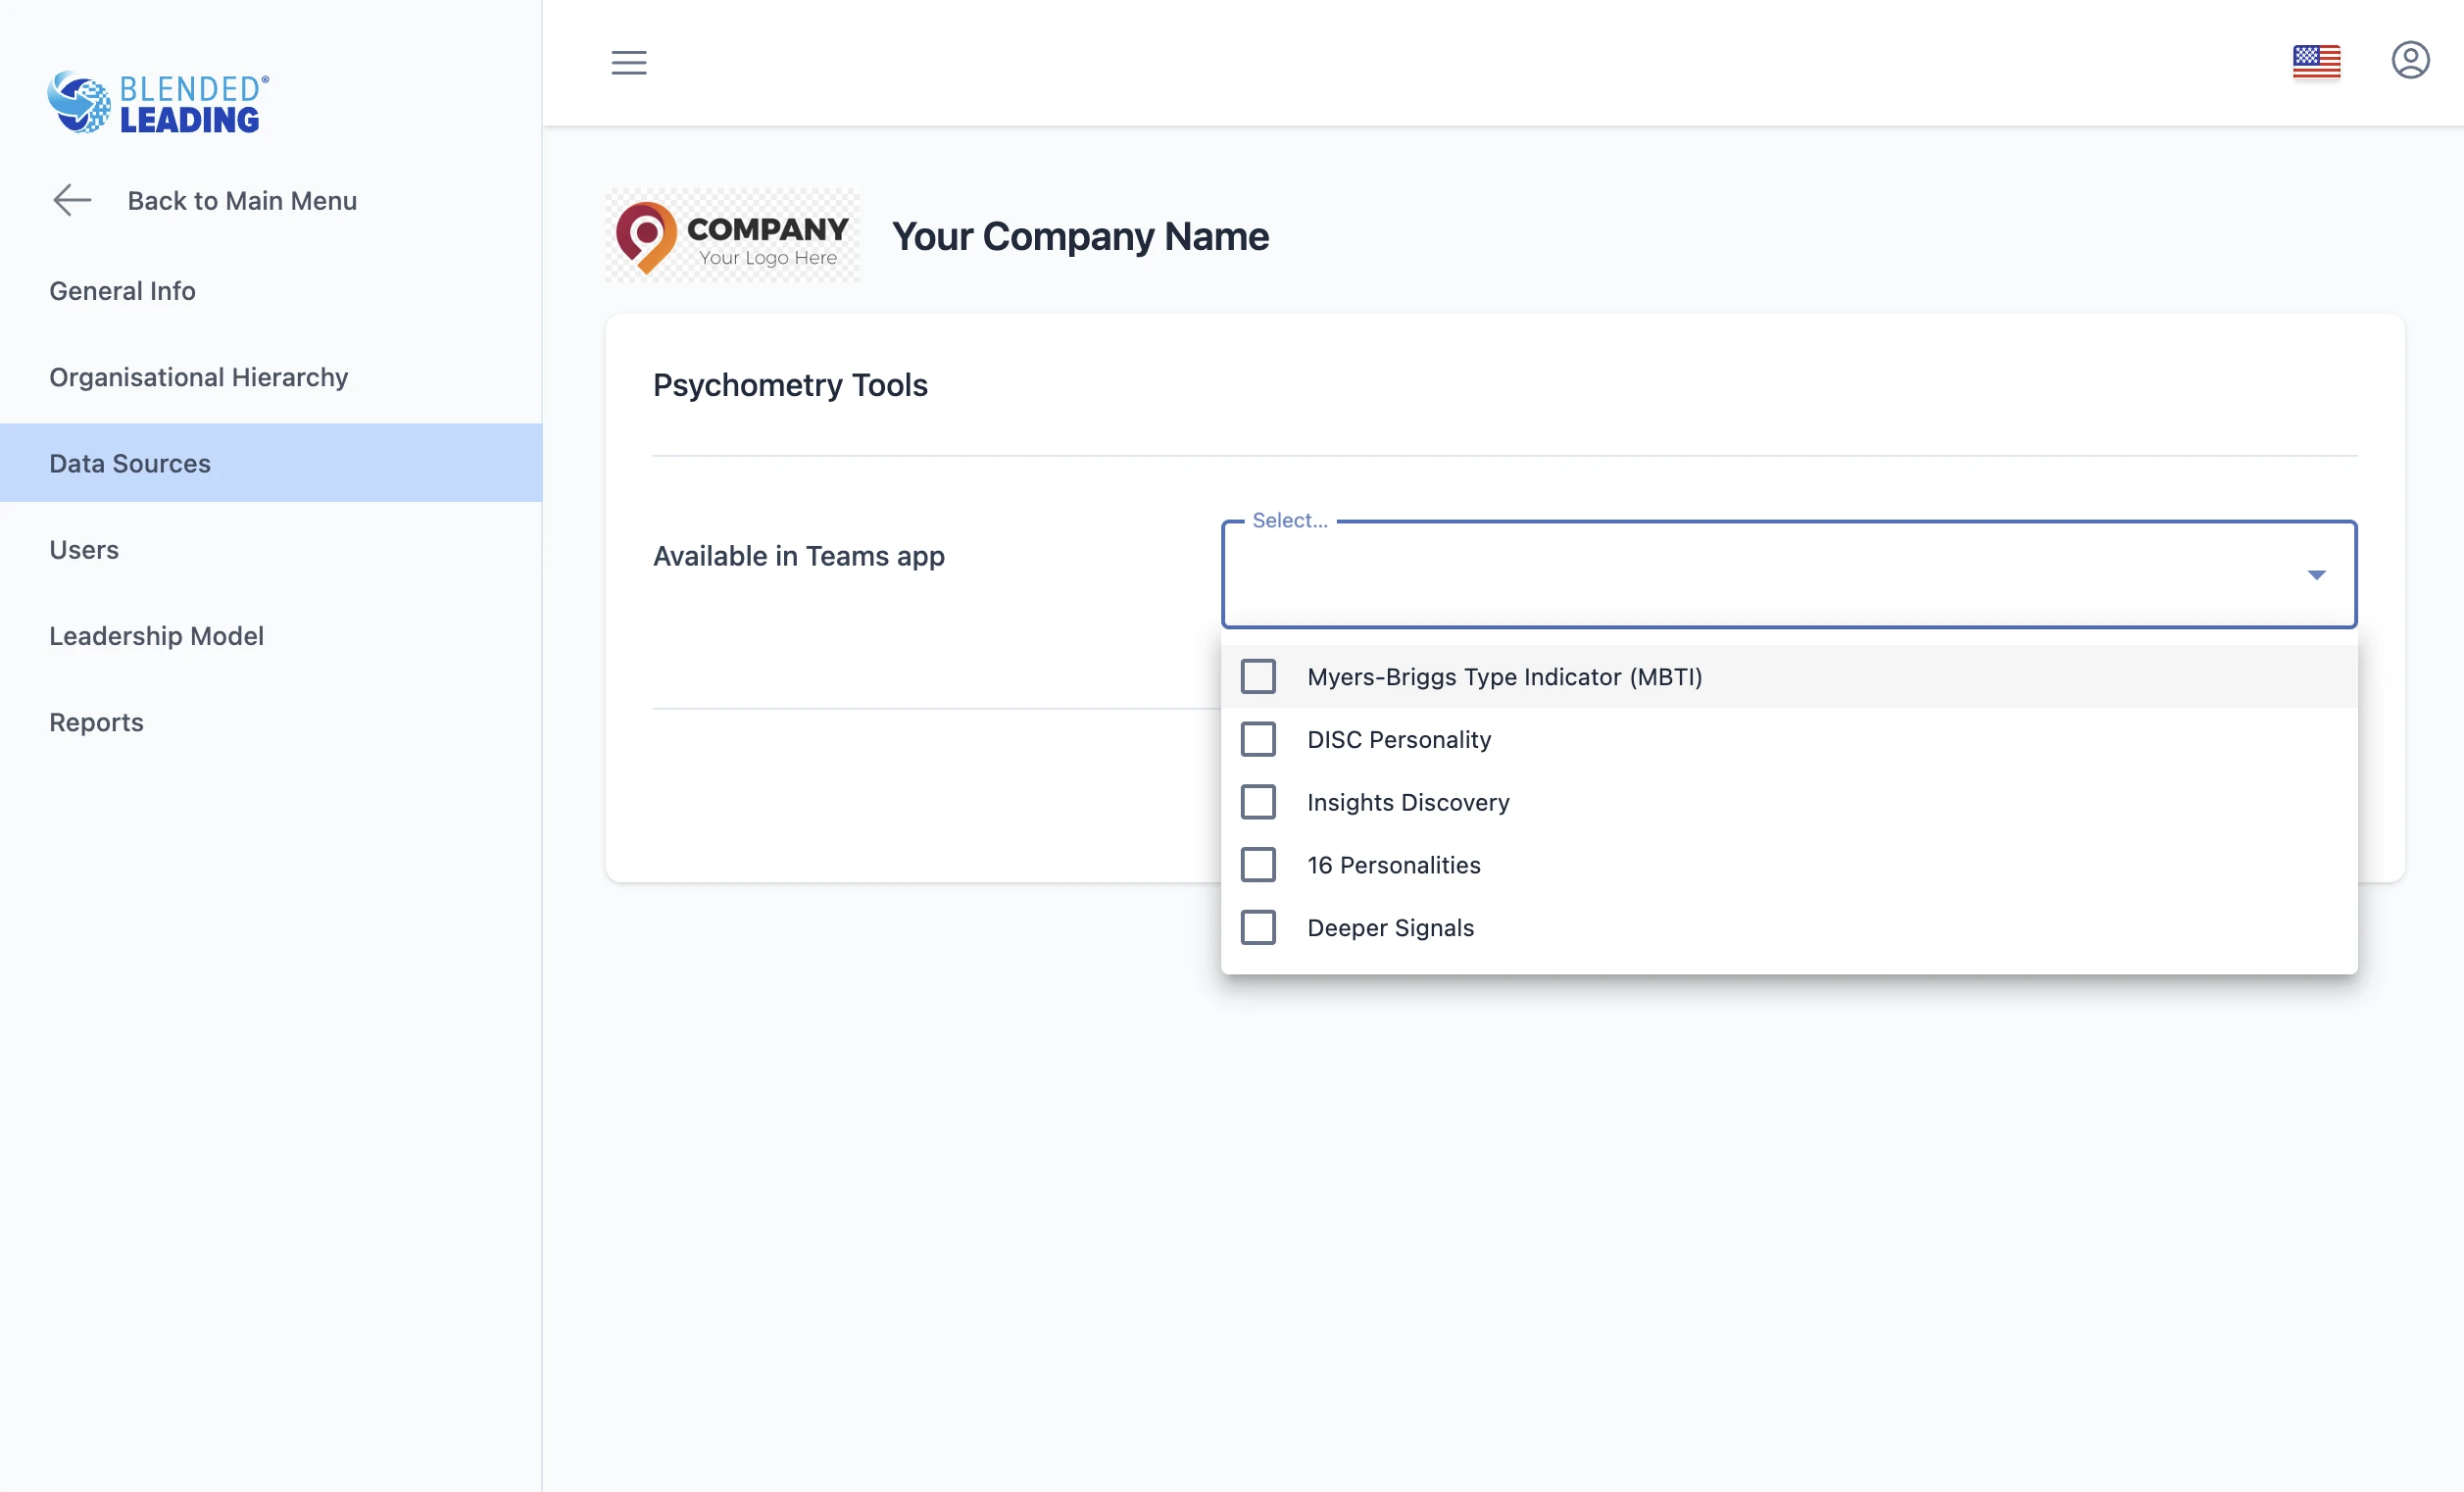Click inside the Select combo box field
This screenshot has height=1492, width=2464.
pyautogui.click(x=1750, y=575)
